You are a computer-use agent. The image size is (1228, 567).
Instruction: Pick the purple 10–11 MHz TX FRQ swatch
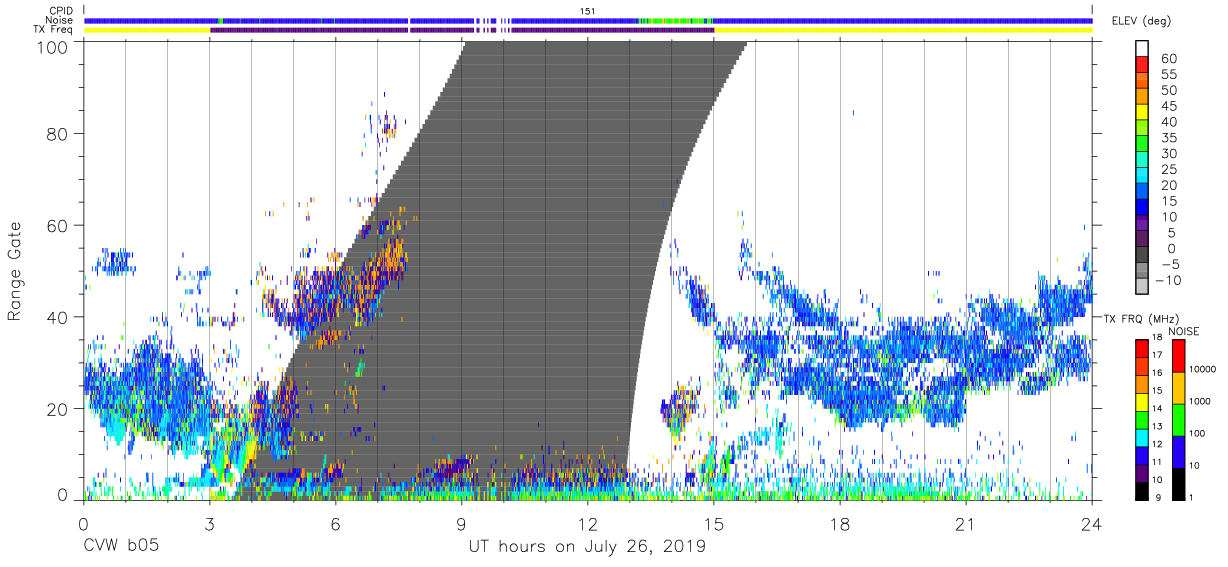[1143, 472]
